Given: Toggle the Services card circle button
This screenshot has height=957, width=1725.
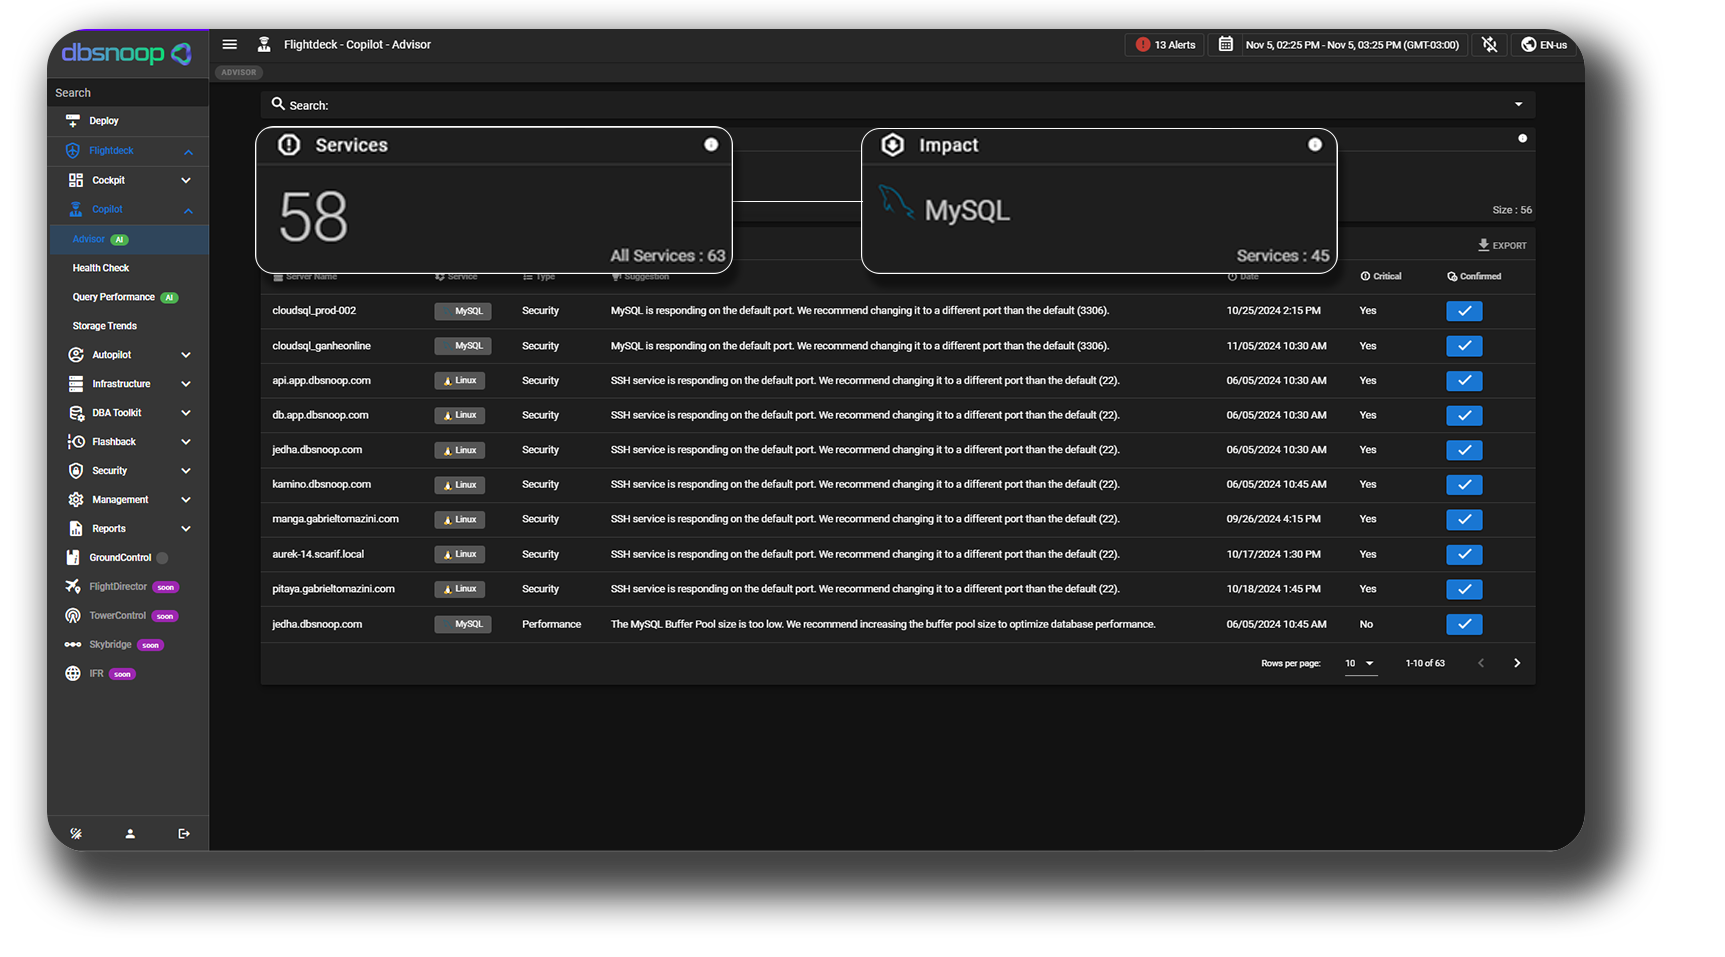Looking at the screenshot, I should click(x=711, y=145).
